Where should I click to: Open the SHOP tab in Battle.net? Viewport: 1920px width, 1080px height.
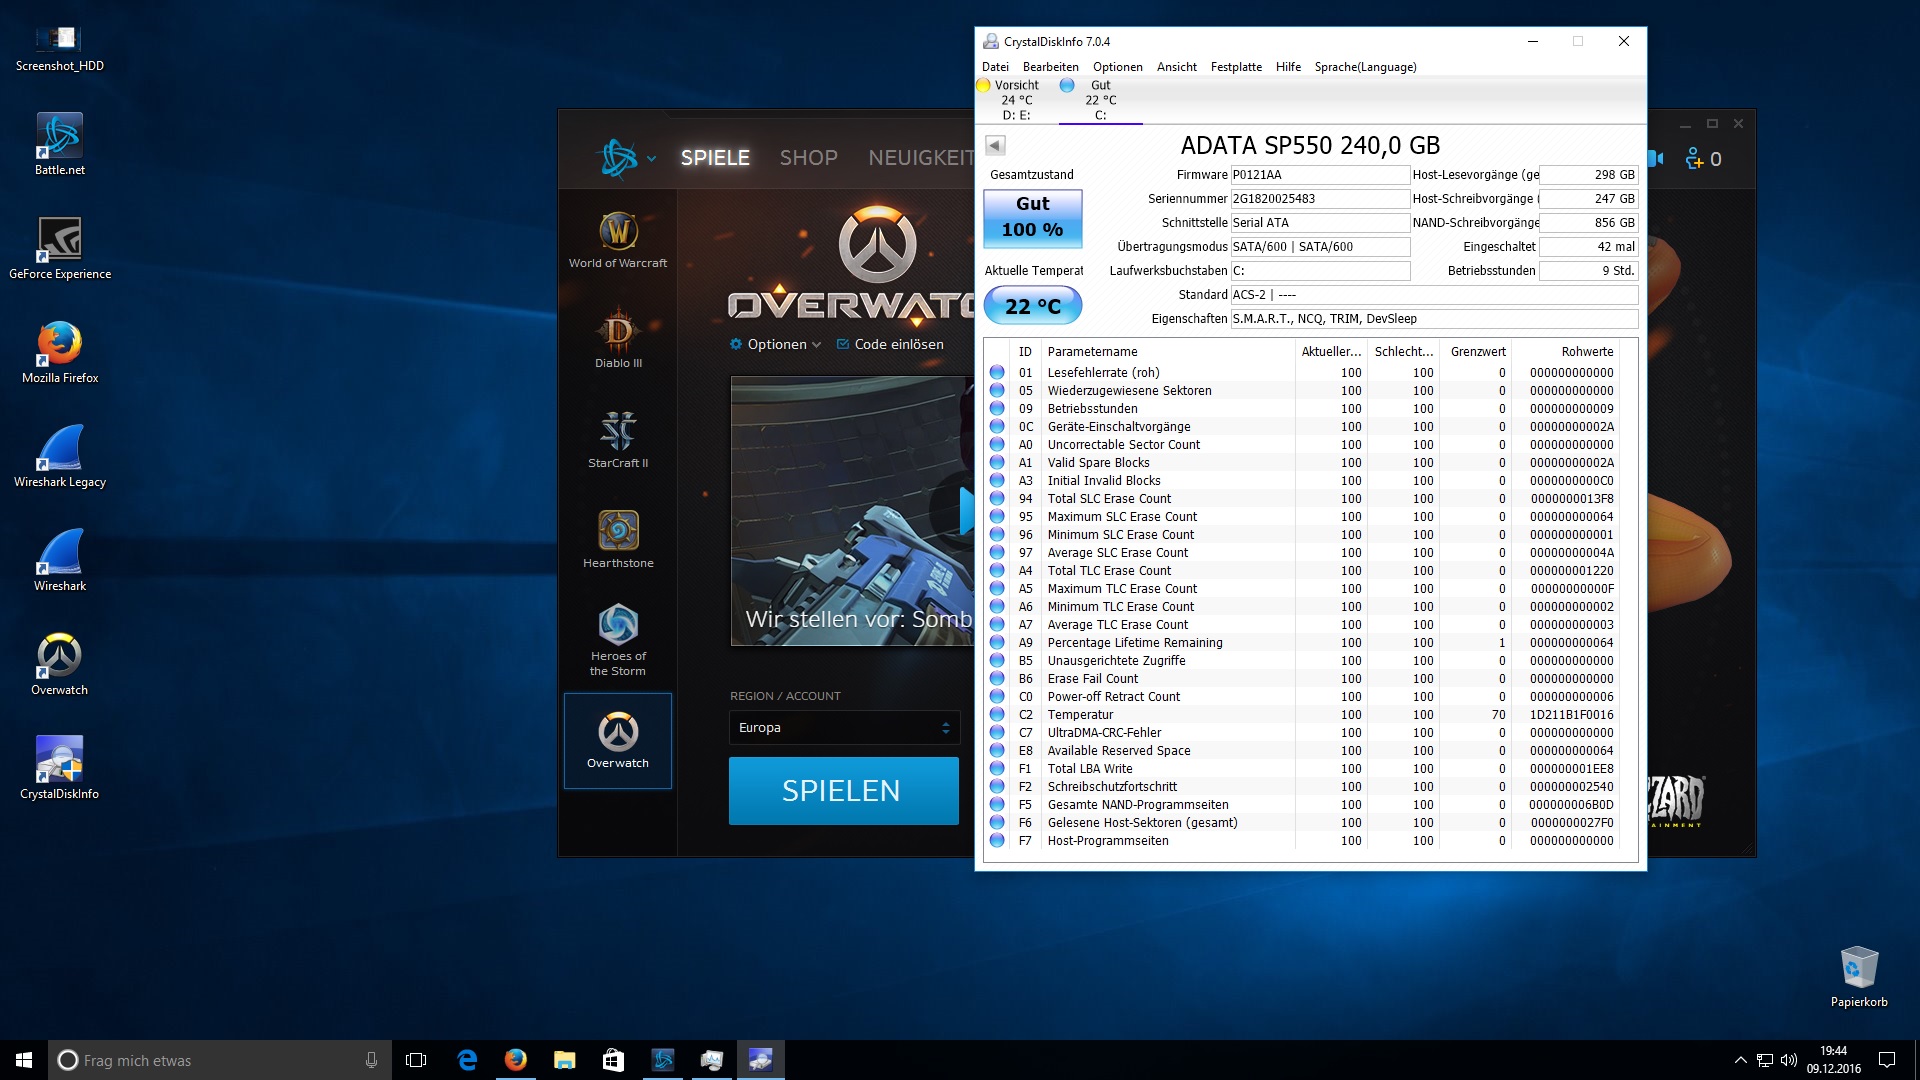pyautogui.click(x=808, y=158)
